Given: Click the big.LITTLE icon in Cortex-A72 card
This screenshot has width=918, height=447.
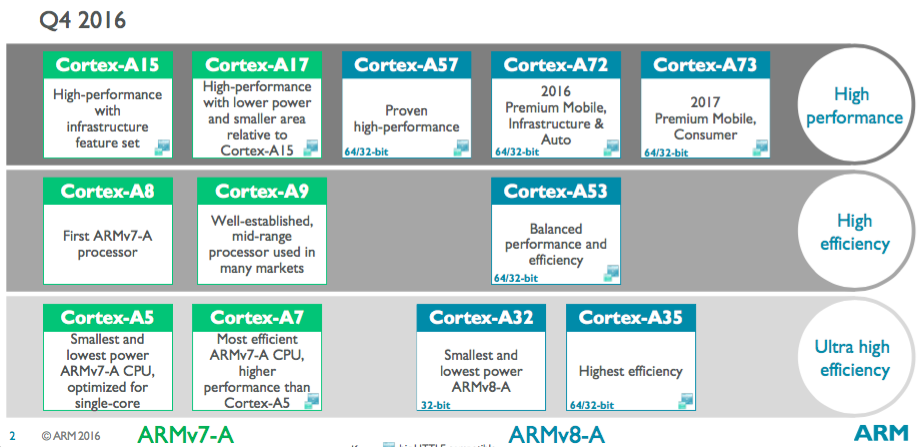Looking at the screenshot, I should (611, 147).
